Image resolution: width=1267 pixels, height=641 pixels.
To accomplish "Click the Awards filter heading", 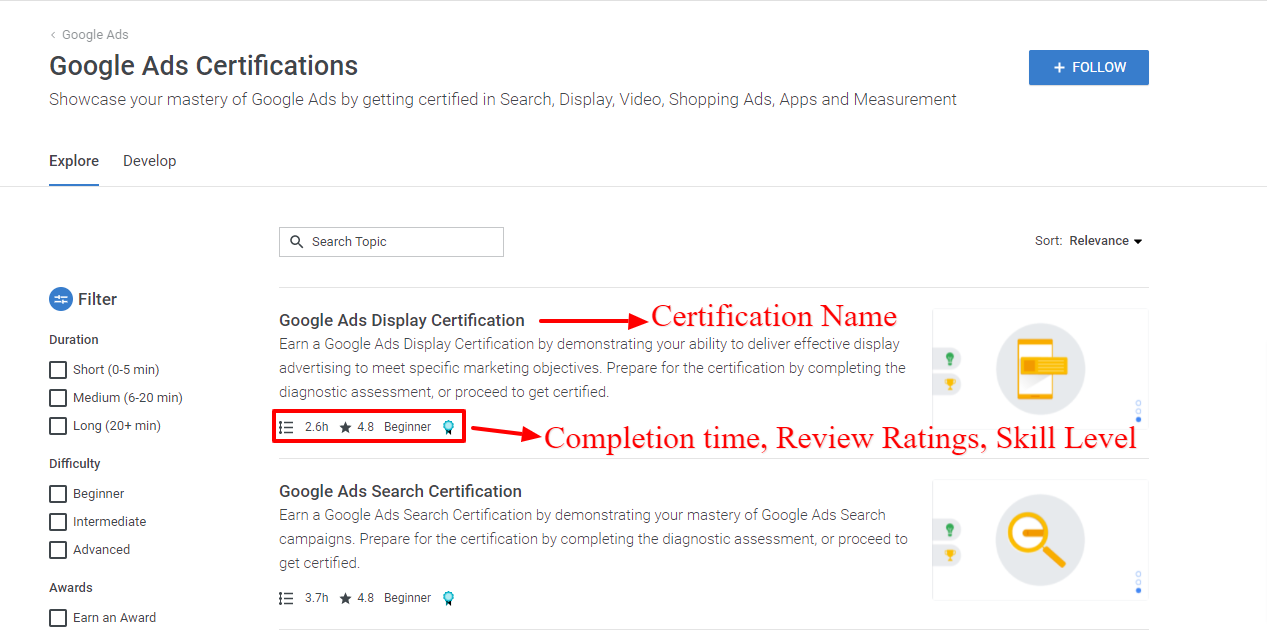I will pos(71,588).
